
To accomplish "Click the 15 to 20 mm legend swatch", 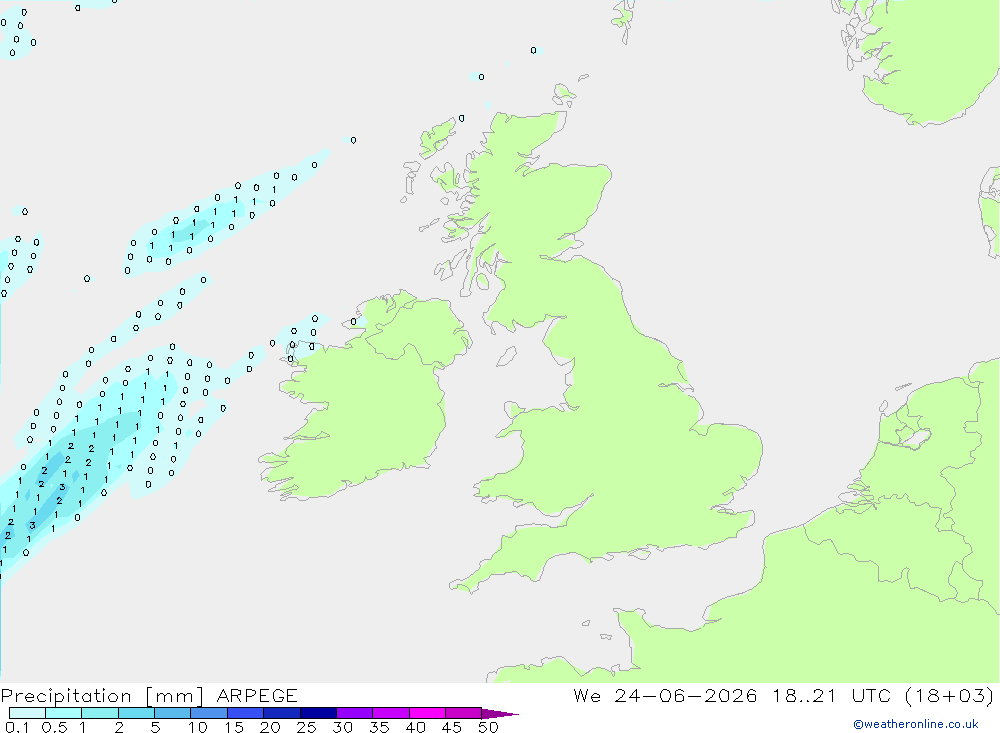I will click(x=245, y=713).
